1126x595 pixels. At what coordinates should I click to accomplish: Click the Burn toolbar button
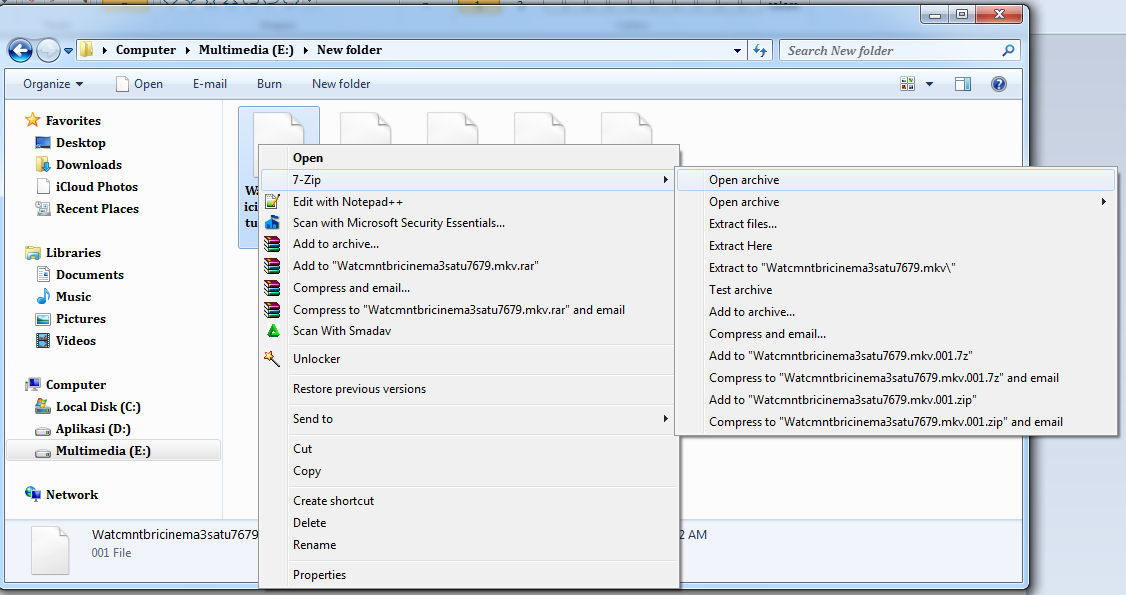point(269,84)
